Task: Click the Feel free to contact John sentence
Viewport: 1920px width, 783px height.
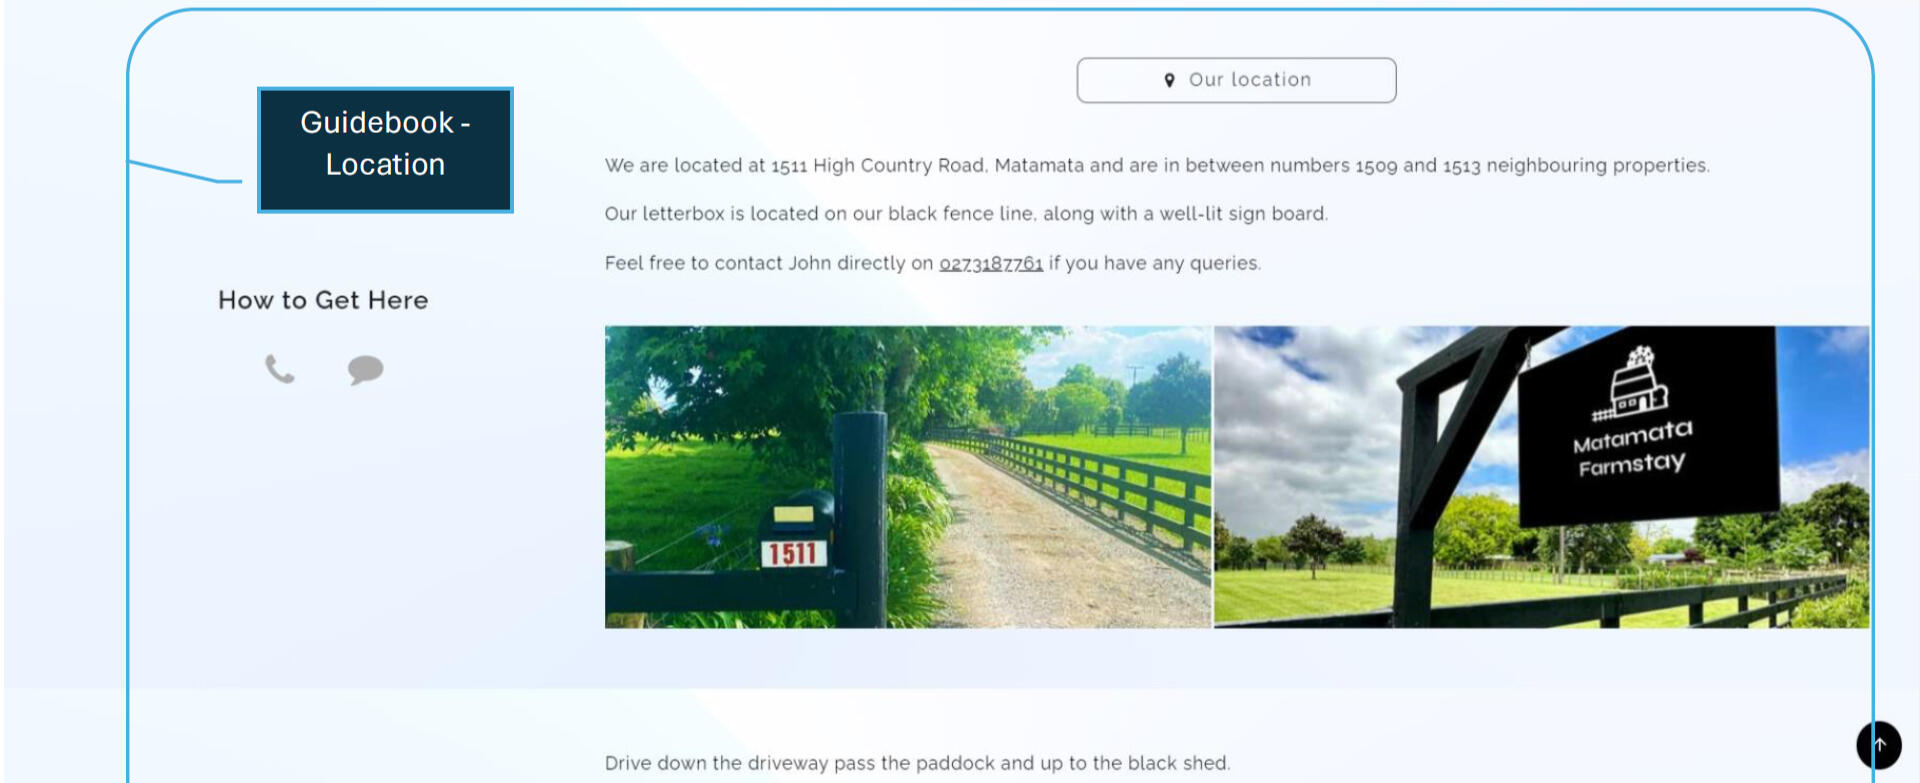Action: coord(933,263)
